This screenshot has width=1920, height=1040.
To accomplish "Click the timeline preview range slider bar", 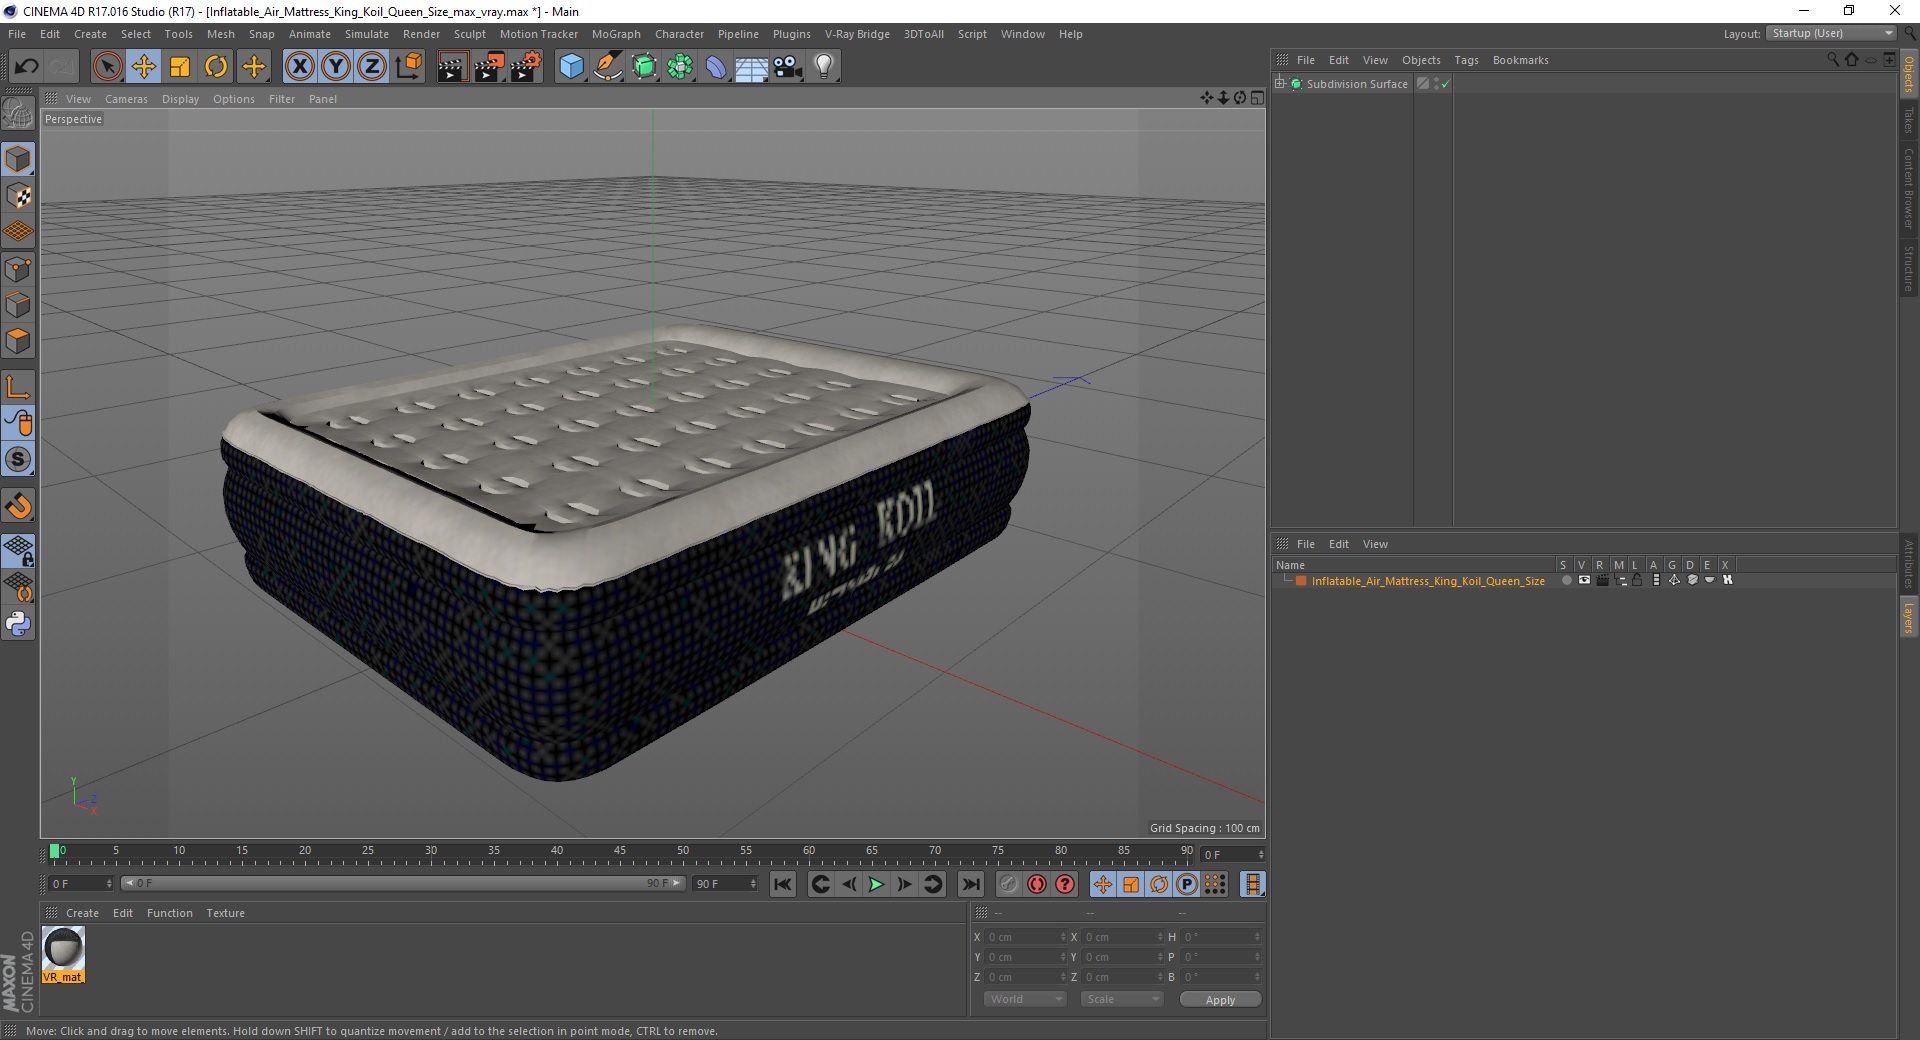I will pos(402,883).
